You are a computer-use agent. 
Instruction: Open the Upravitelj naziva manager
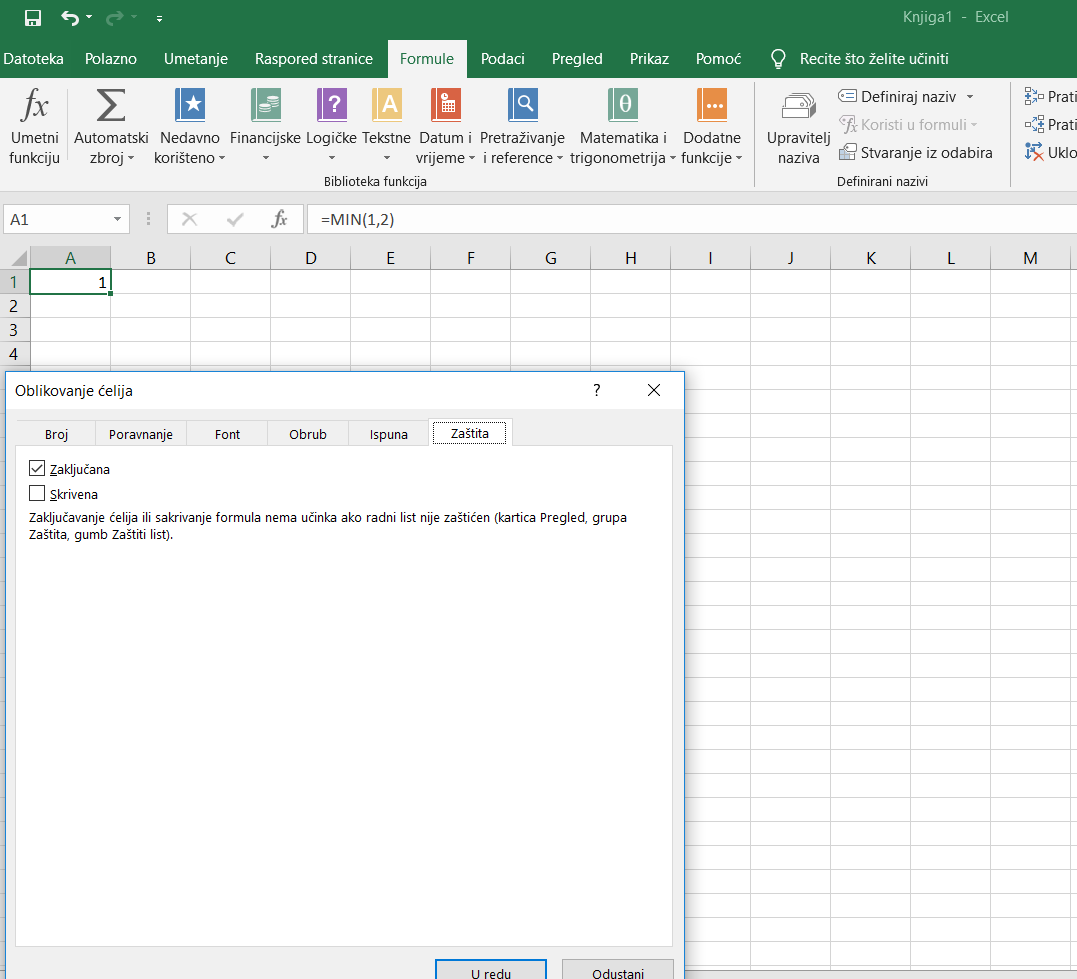pos(798,128)
